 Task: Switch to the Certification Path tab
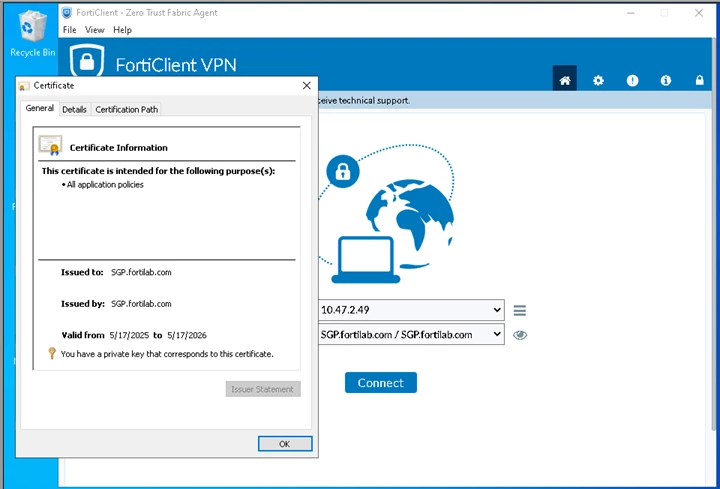coord(126,109)
